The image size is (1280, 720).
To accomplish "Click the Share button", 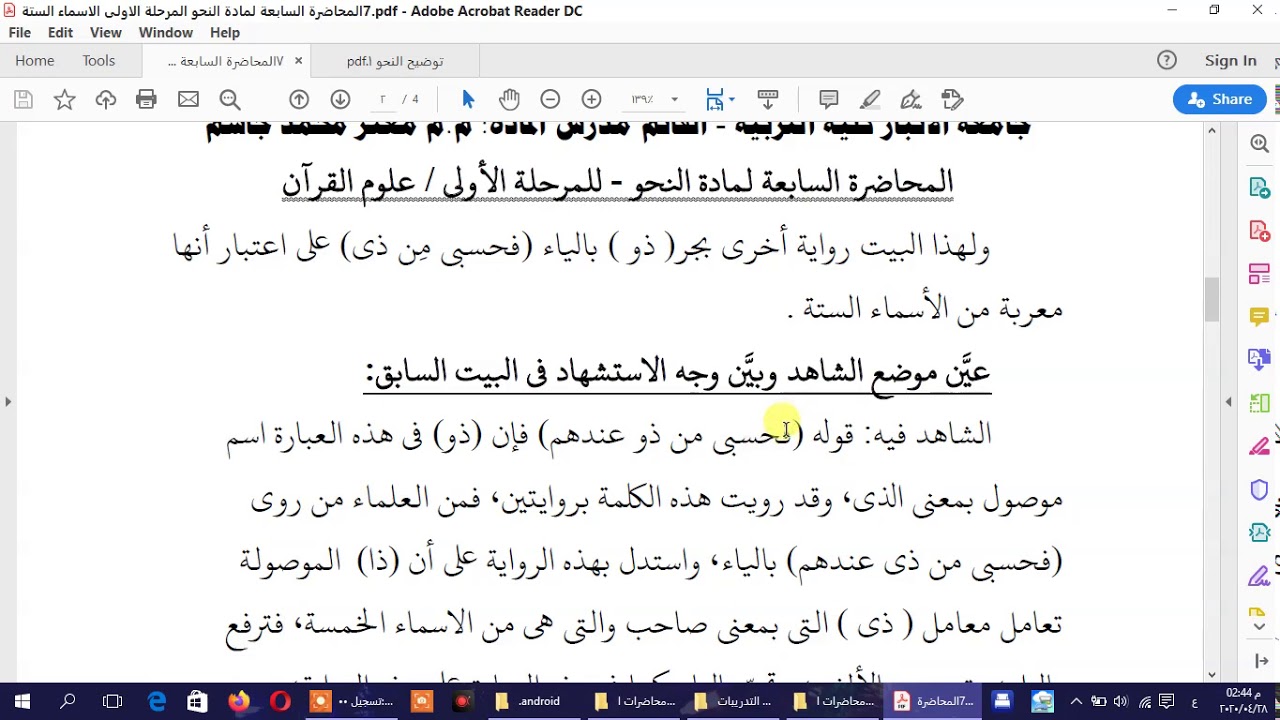I will [1220, 99].
